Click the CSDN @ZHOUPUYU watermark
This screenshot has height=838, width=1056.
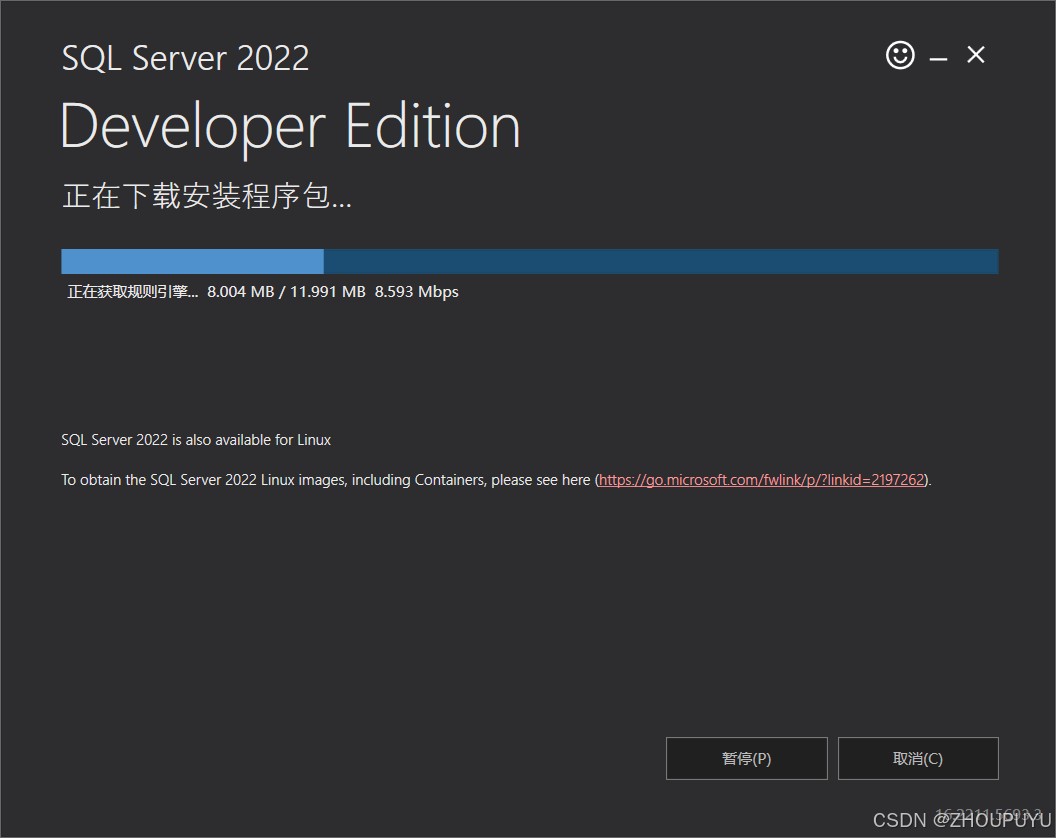tap(962, 821)
